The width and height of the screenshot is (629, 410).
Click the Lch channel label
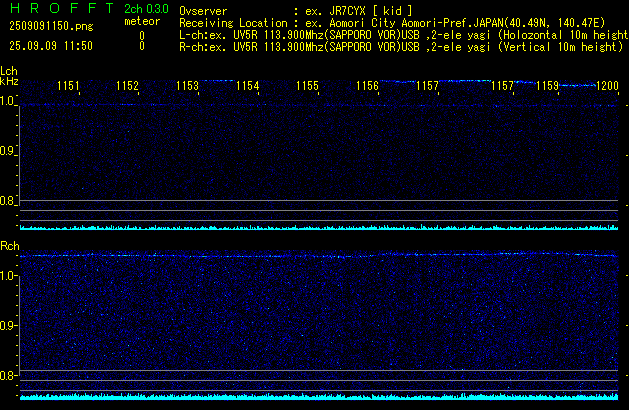(9, 71)
